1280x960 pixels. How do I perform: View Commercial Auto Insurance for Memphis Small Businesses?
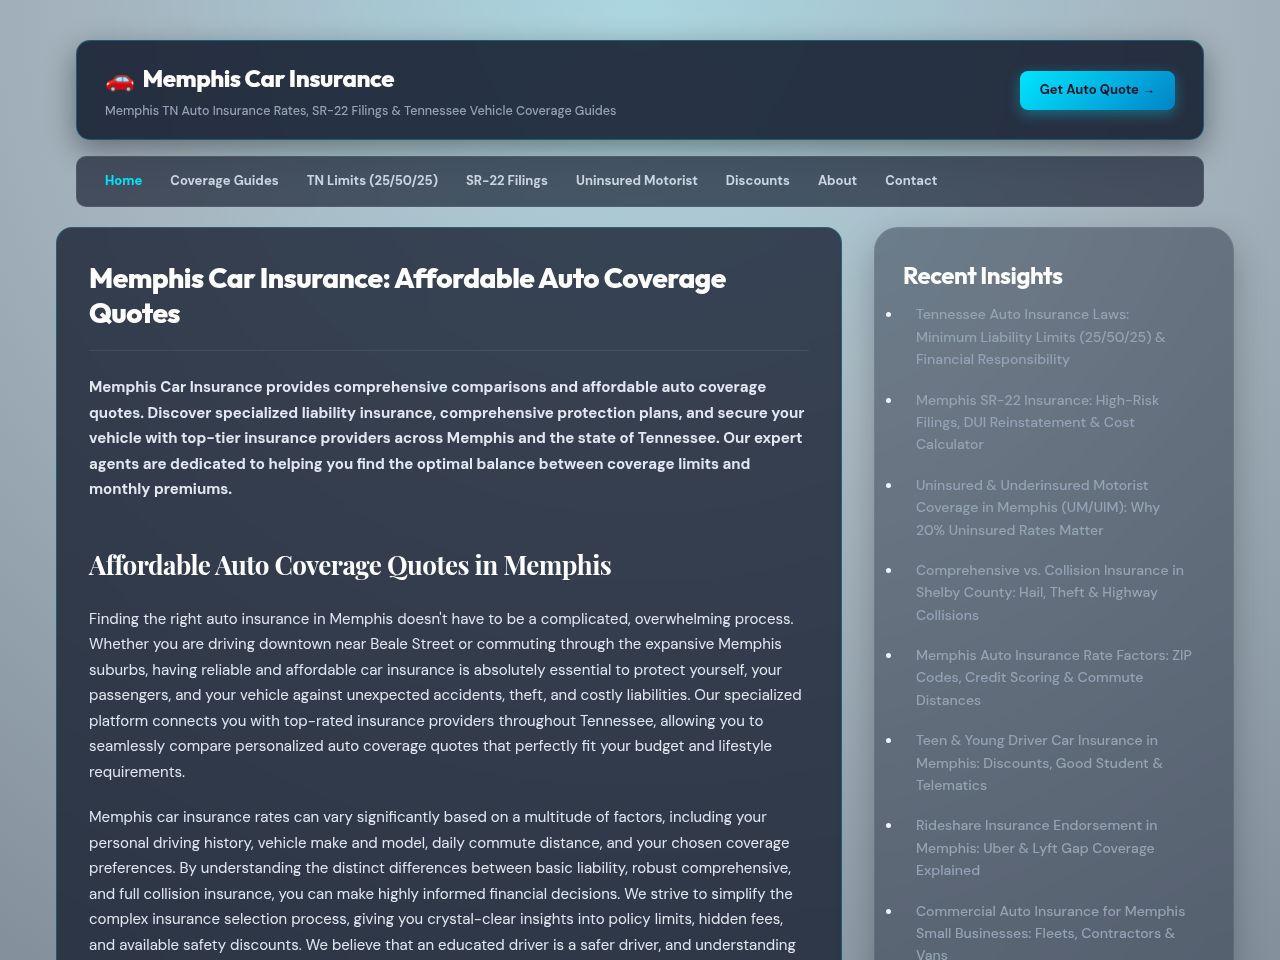pyautogui.click(x=1050, y=930)
